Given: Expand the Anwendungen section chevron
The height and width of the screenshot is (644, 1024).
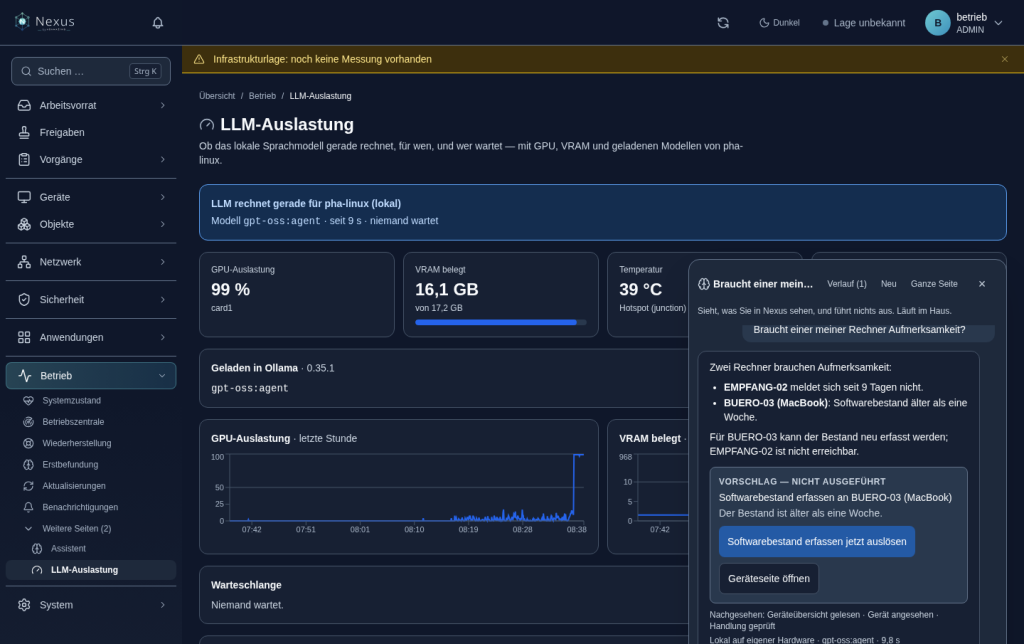Looking at the screenshot, I should 163,338.
